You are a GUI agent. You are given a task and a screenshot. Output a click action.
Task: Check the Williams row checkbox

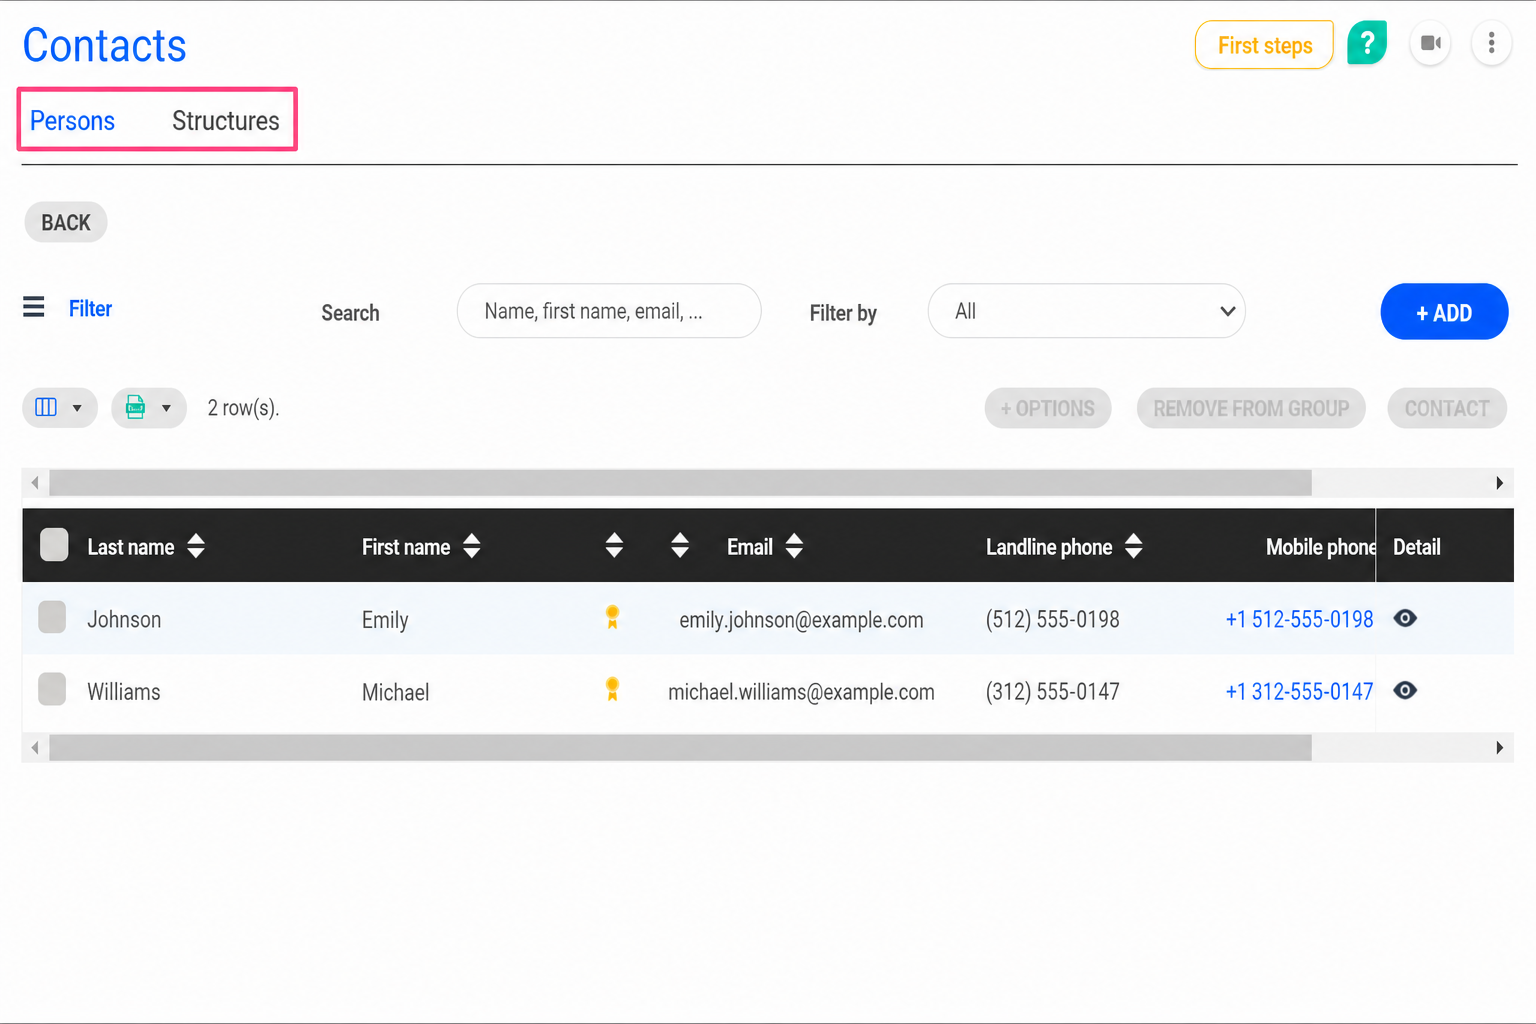pyautogui.click(x=52, y=689)
